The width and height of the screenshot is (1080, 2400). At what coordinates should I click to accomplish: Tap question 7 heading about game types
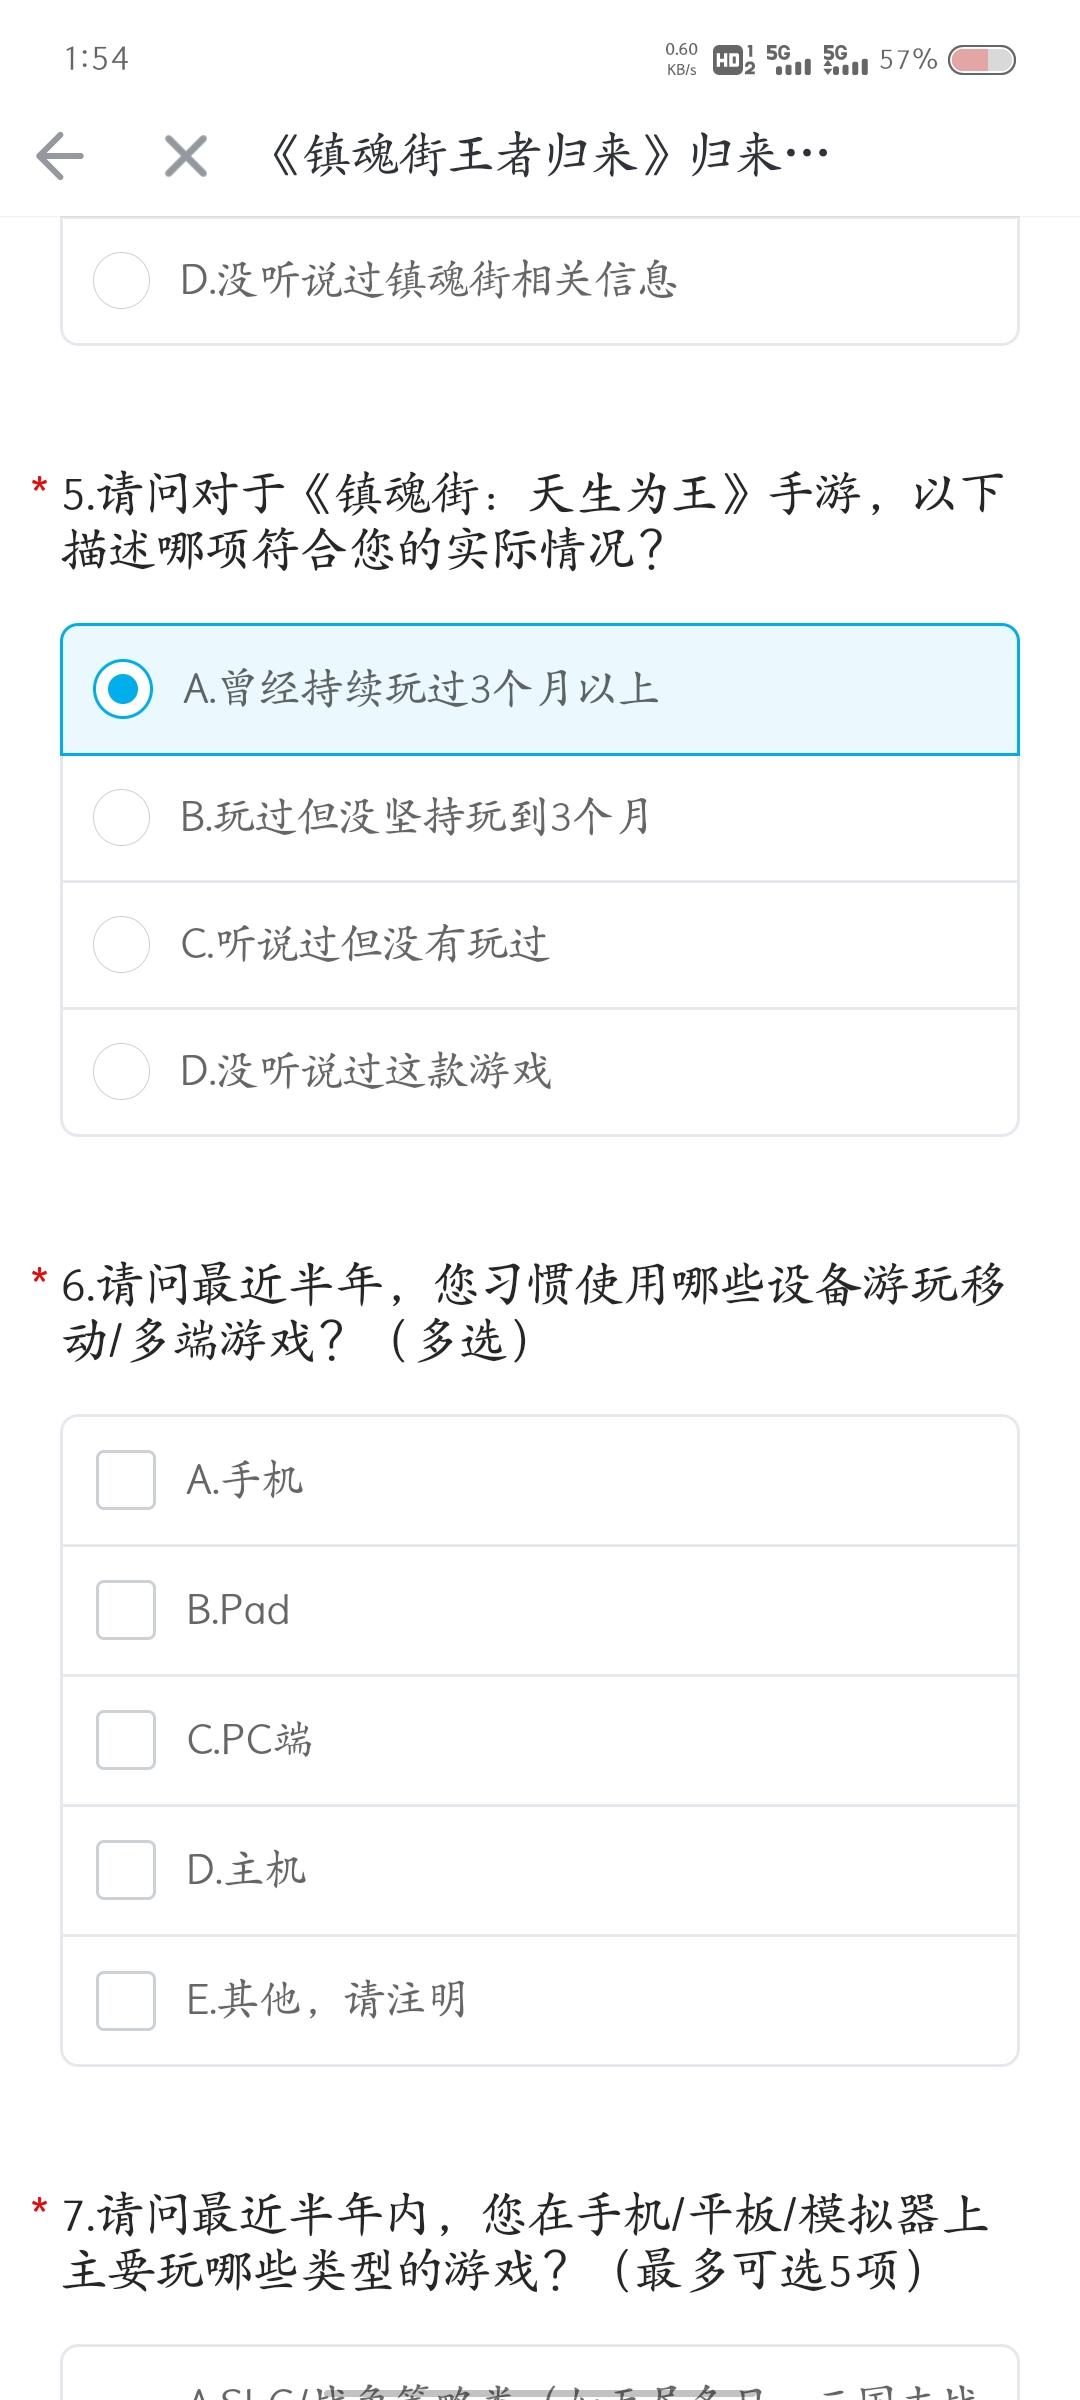coord(525,2241)
